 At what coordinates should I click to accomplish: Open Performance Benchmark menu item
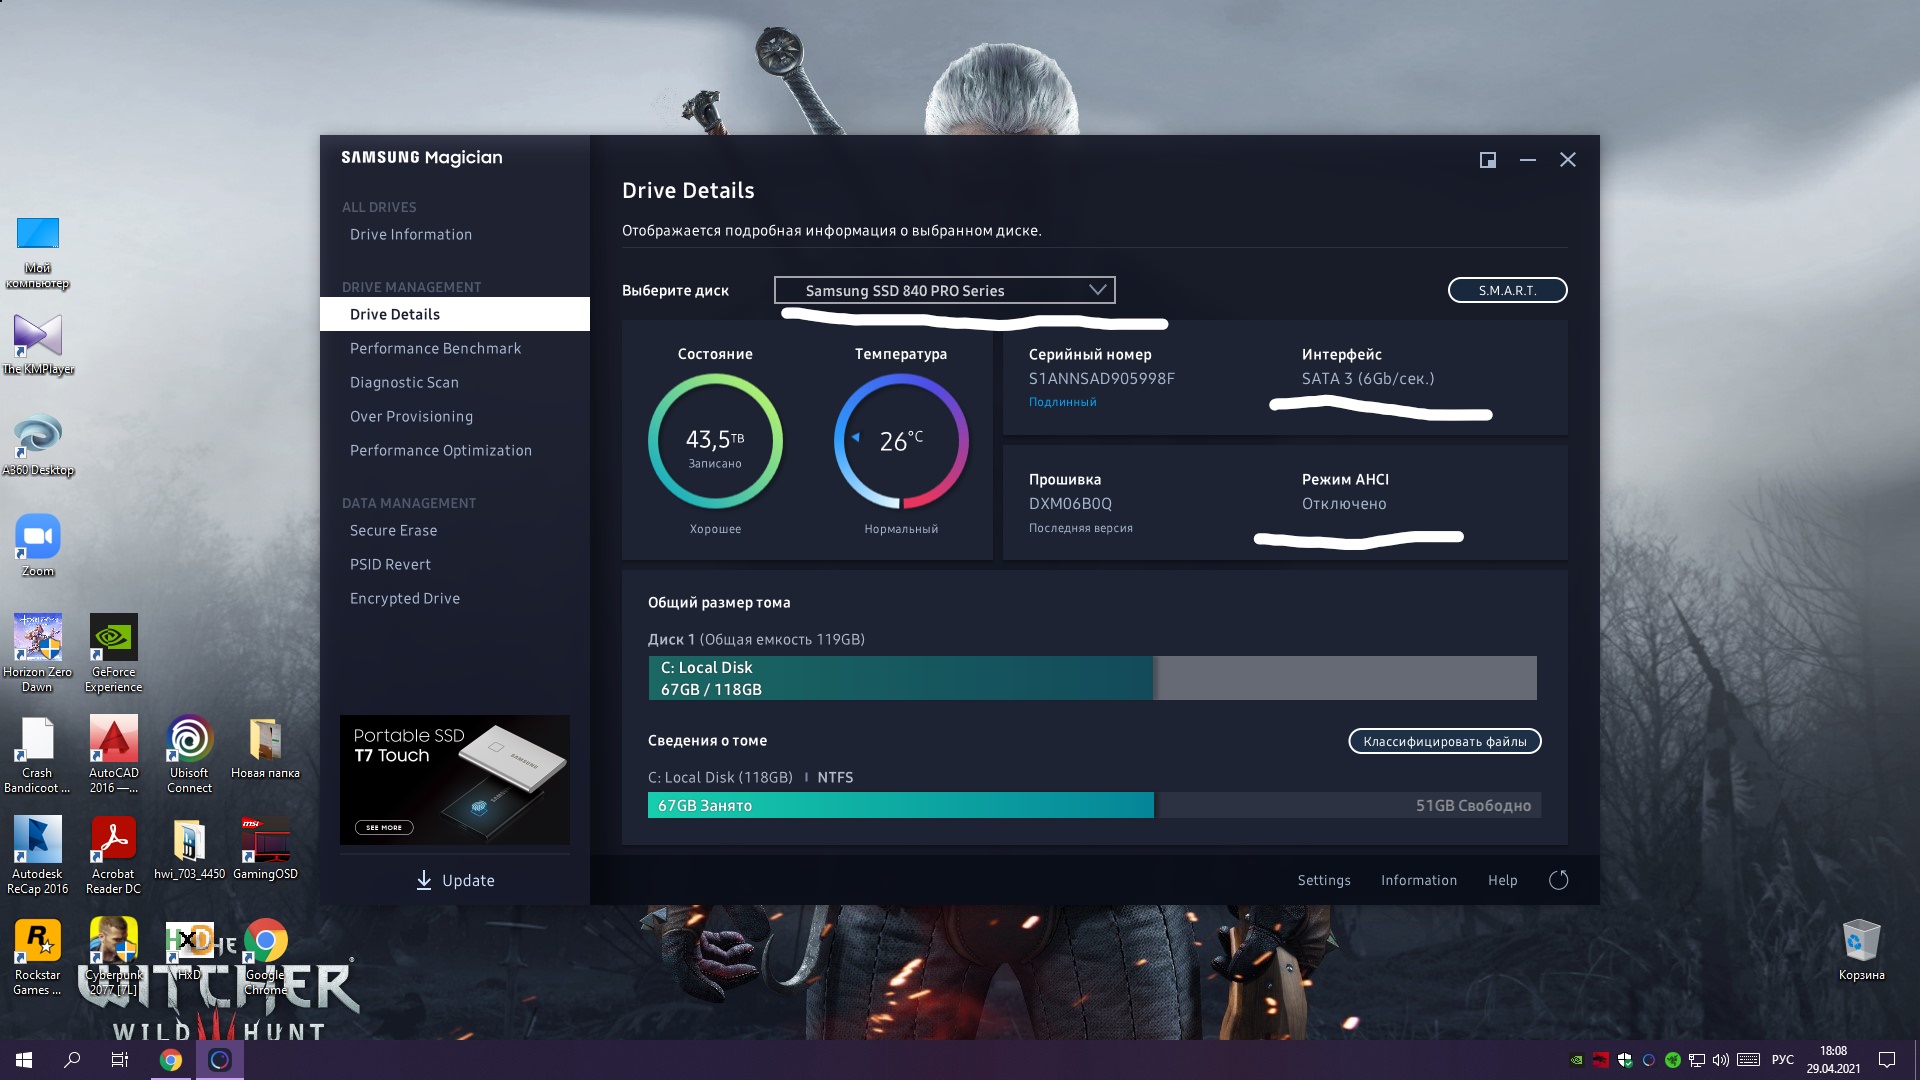pyautogui.click(x=435, y=348)
